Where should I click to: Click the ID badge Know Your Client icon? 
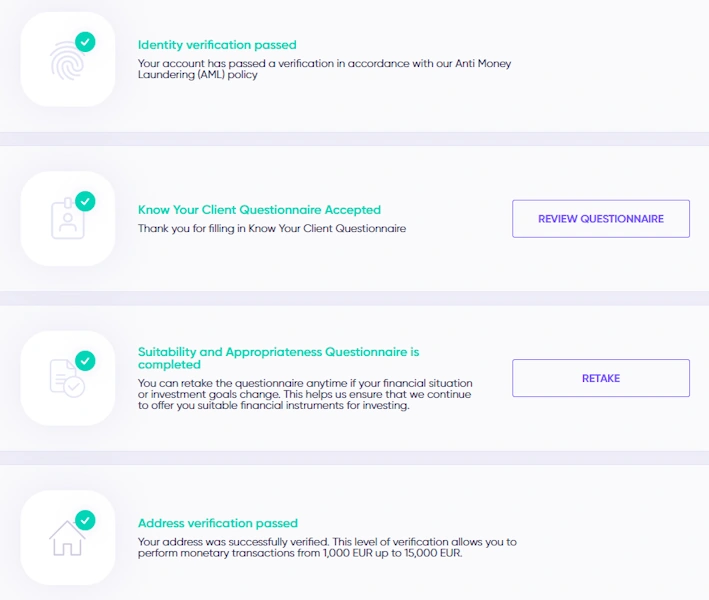pos(65,220)
